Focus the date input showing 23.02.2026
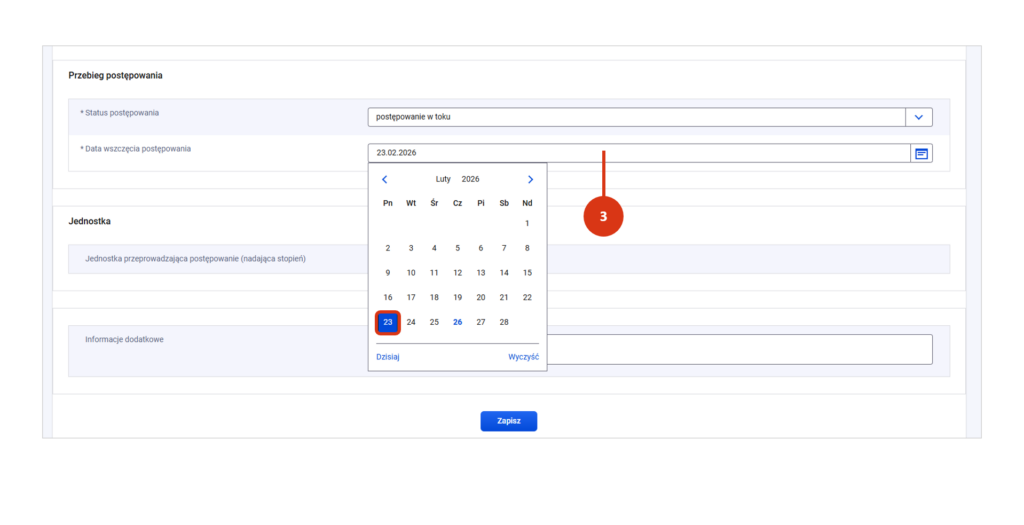This screenshot has height=525, width=1024. [x=638, y=153]
